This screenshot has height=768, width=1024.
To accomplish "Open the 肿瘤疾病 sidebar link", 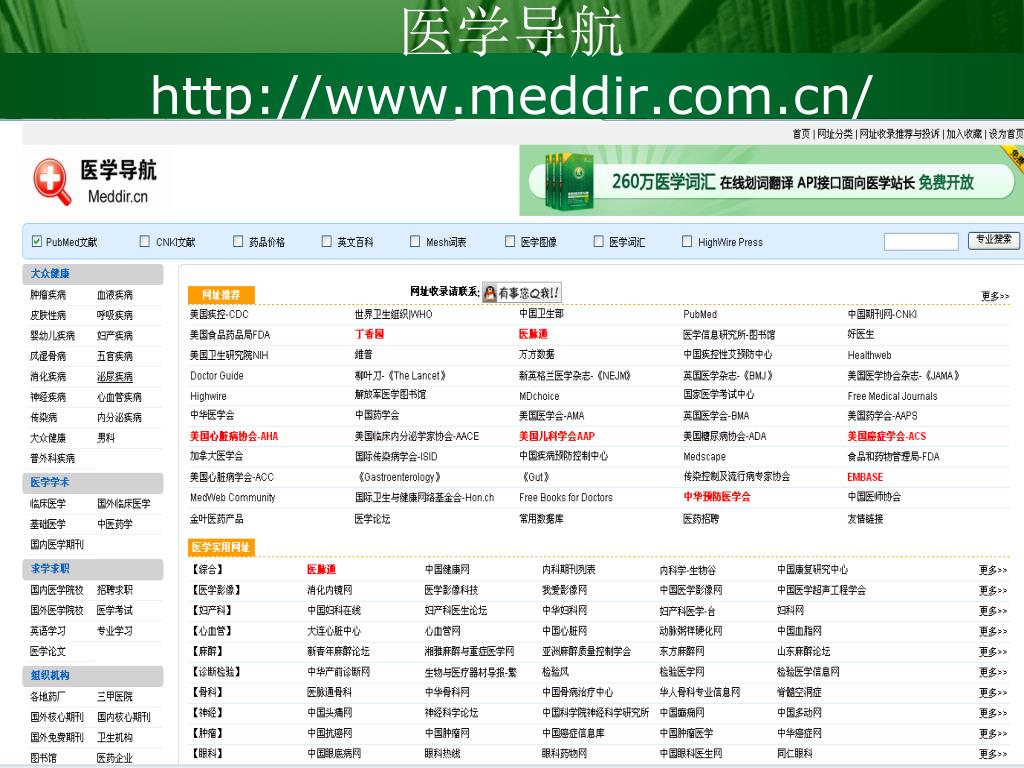I will [48, 295].
